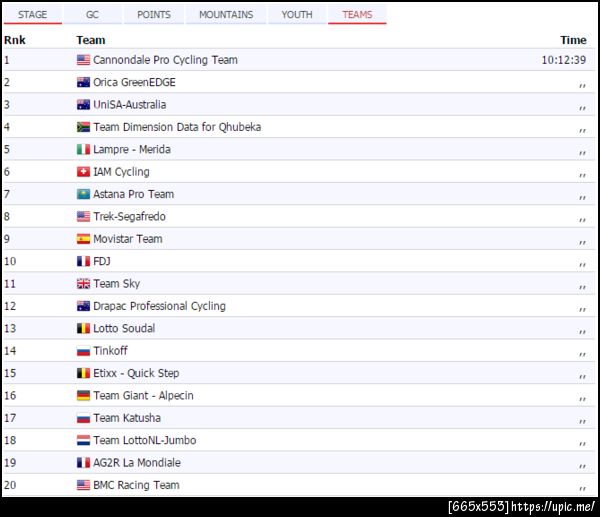Screen dimensions: 600x517
Task: Open the Lotto Soudal team link
Action: tap(124, 328)
